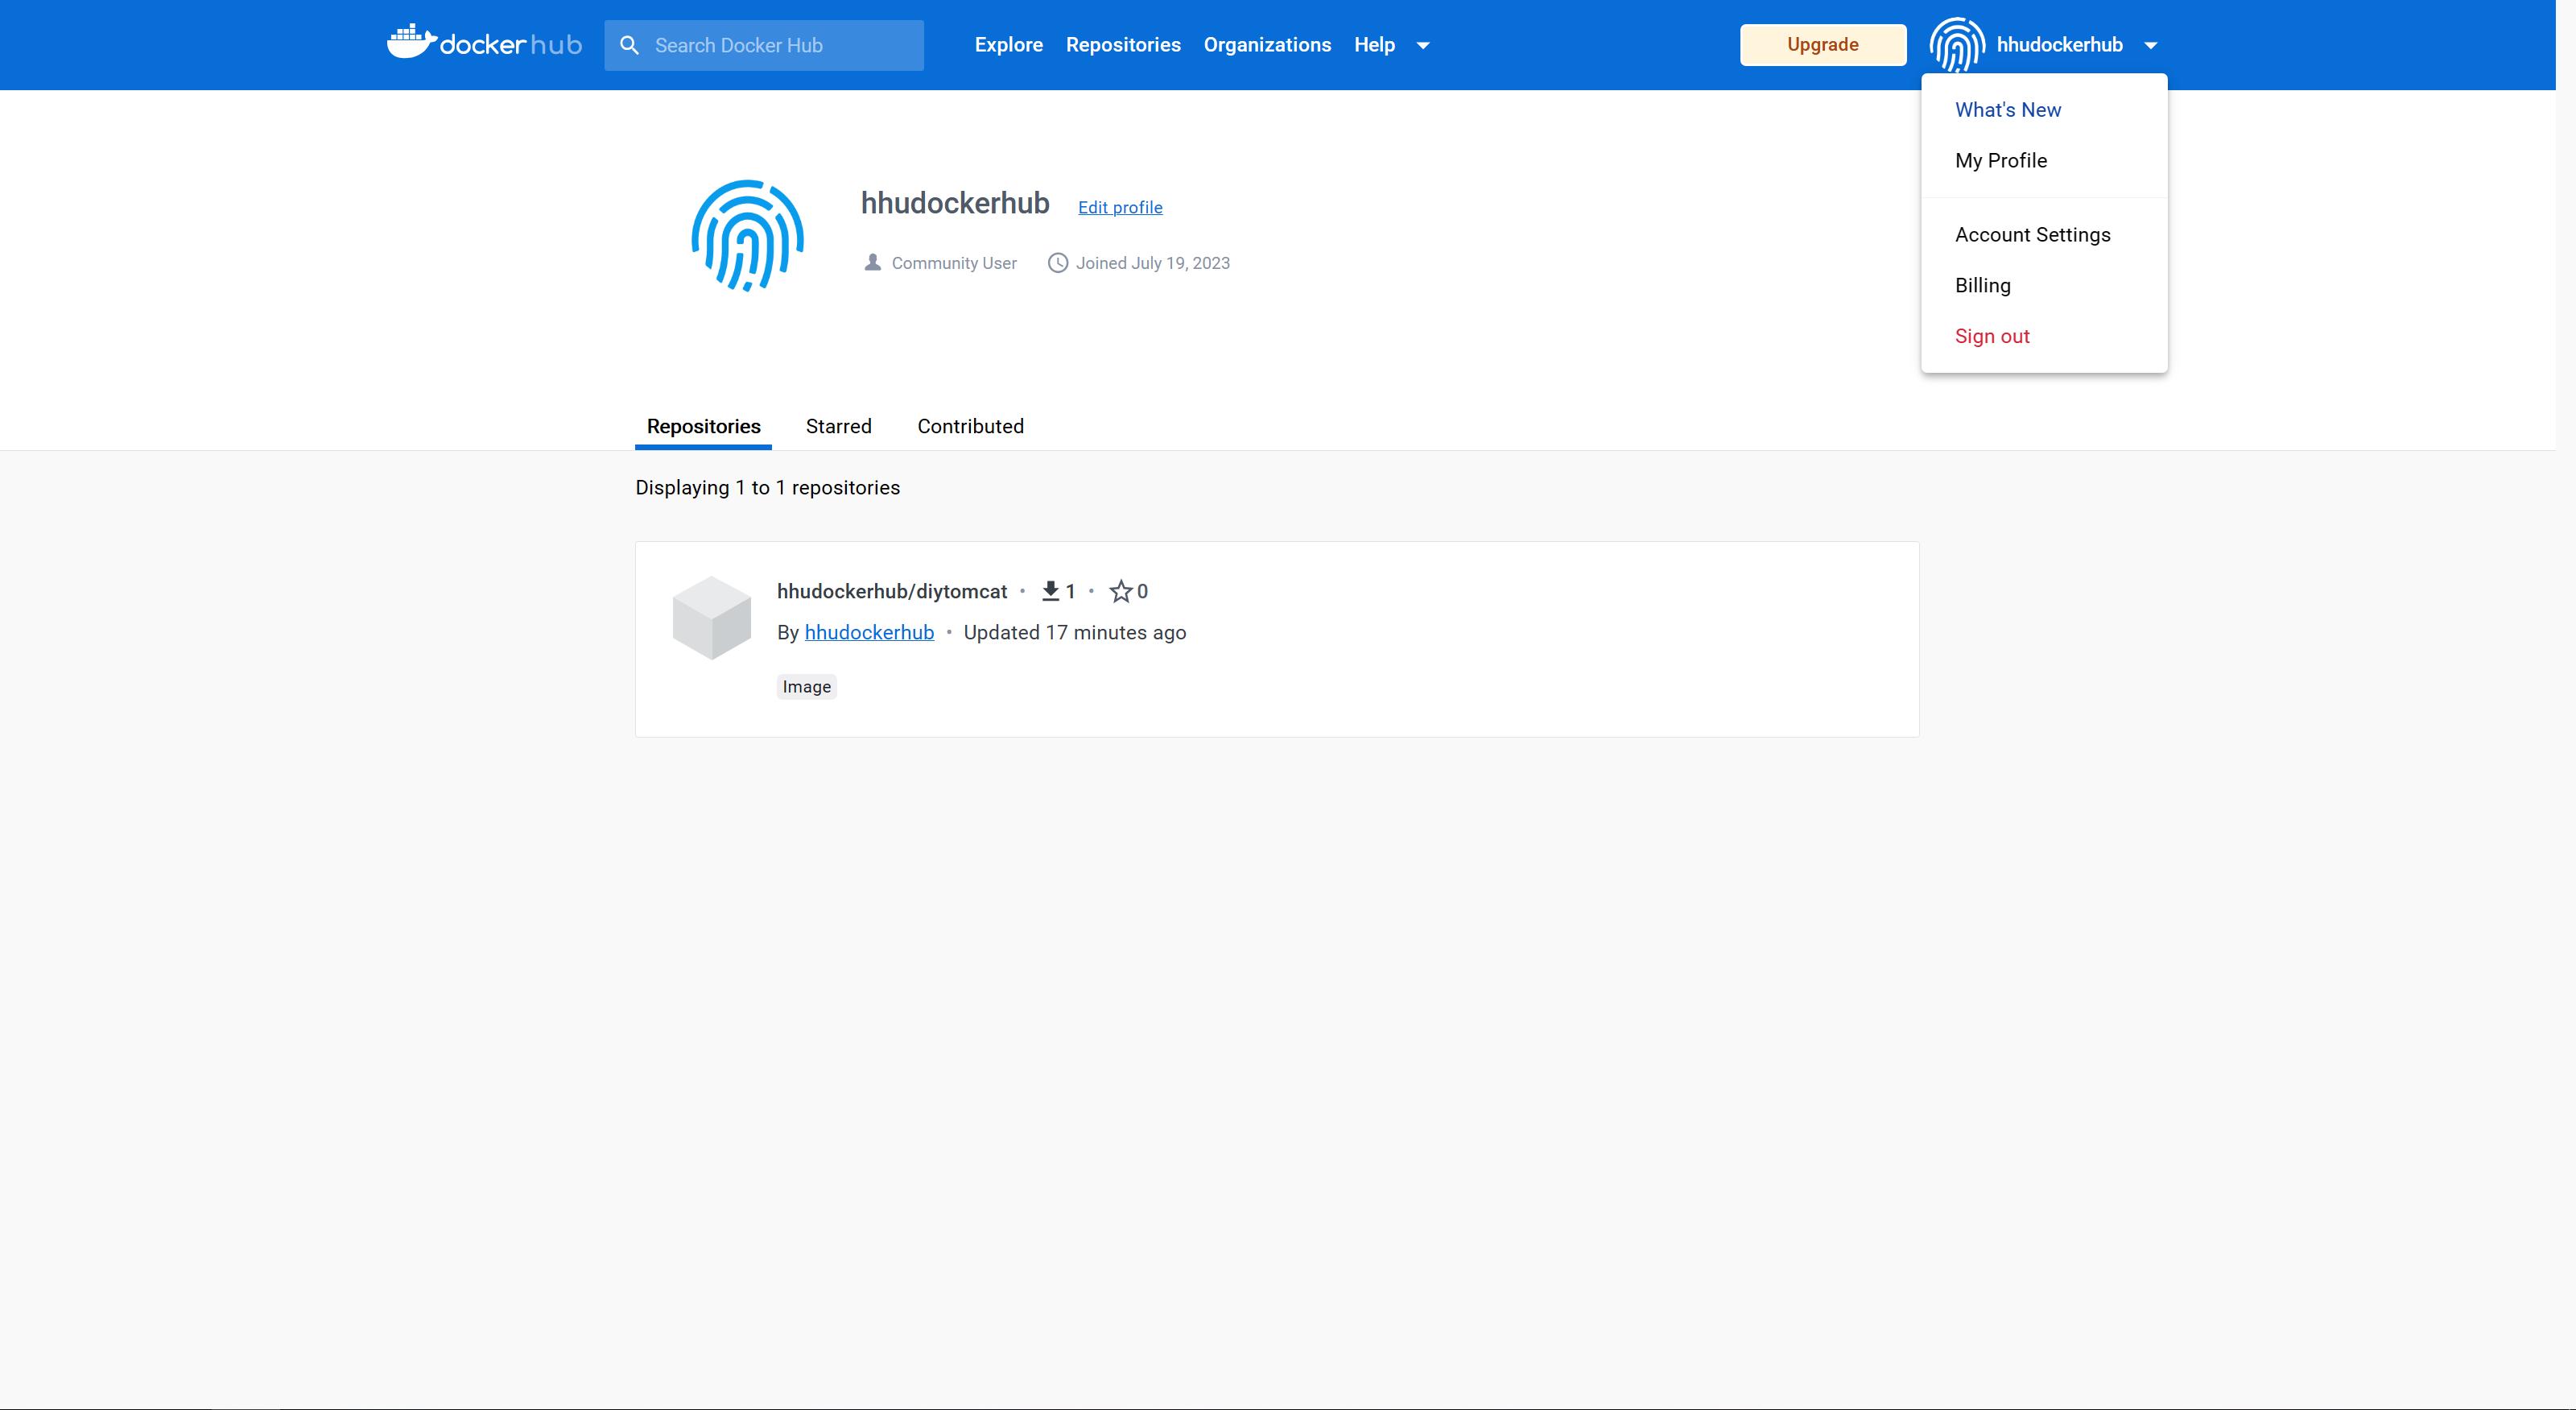
Task: Click the 'Joined July 19, 2023' text
Action: point(1152,263)
